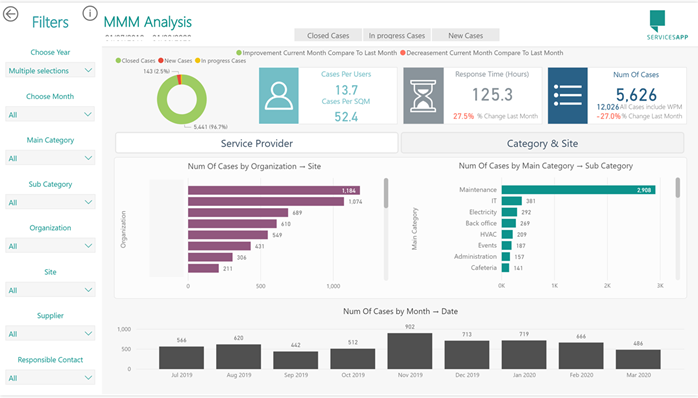The width and height of the screenshot is (698, 398).
Task: Open the Responsible Contact dropdown
Action: click(50, 378)
